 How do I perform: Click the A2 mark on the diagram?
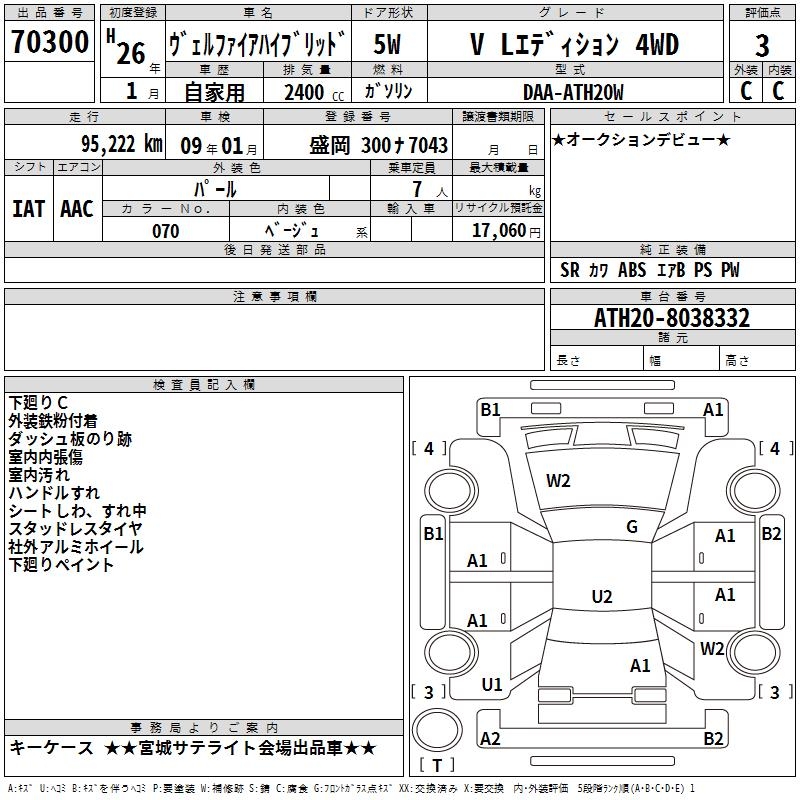coord(490,739)
